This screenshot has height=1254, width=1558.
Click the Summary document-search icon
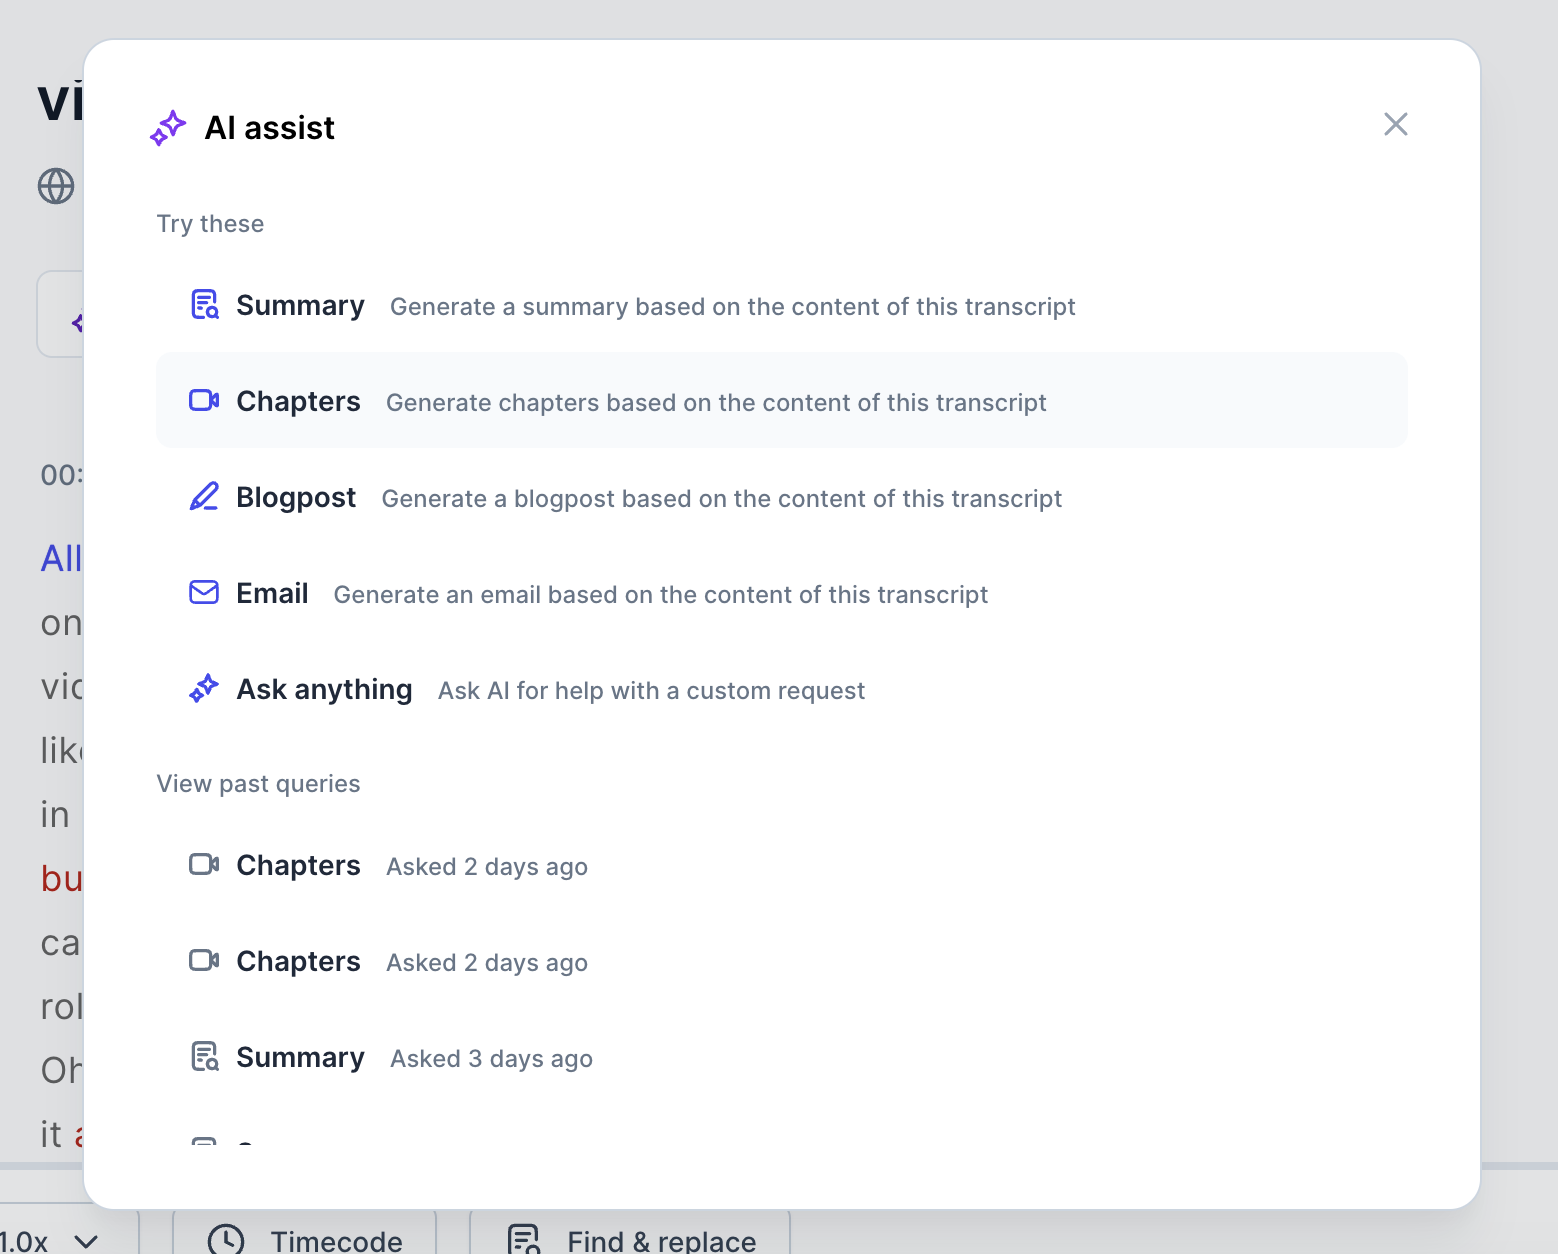point(204,304)
